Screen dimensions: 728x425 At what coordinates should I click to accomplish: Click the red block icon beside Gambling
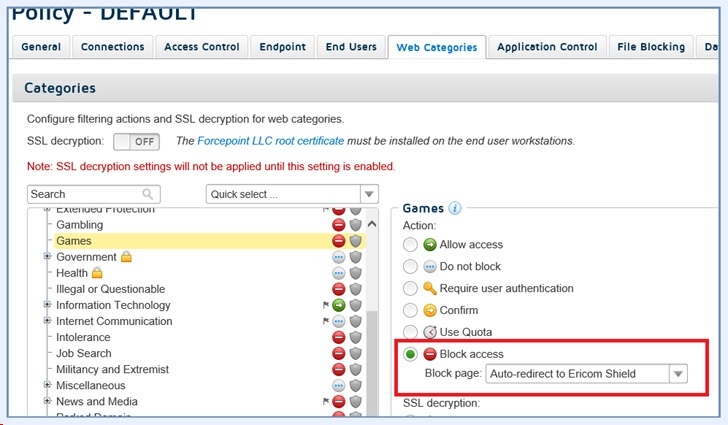pos(339,225)
